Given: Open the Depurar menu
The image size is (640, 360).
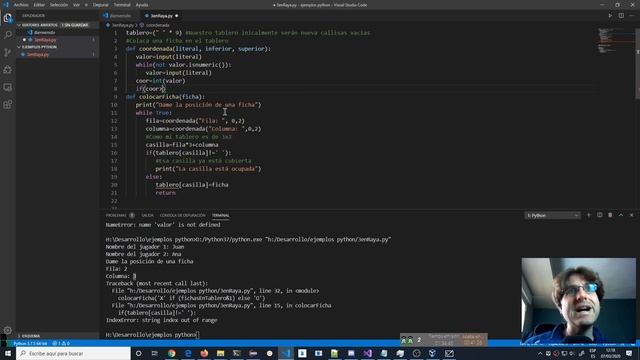Looking at the screenshot, I should 100,5.
